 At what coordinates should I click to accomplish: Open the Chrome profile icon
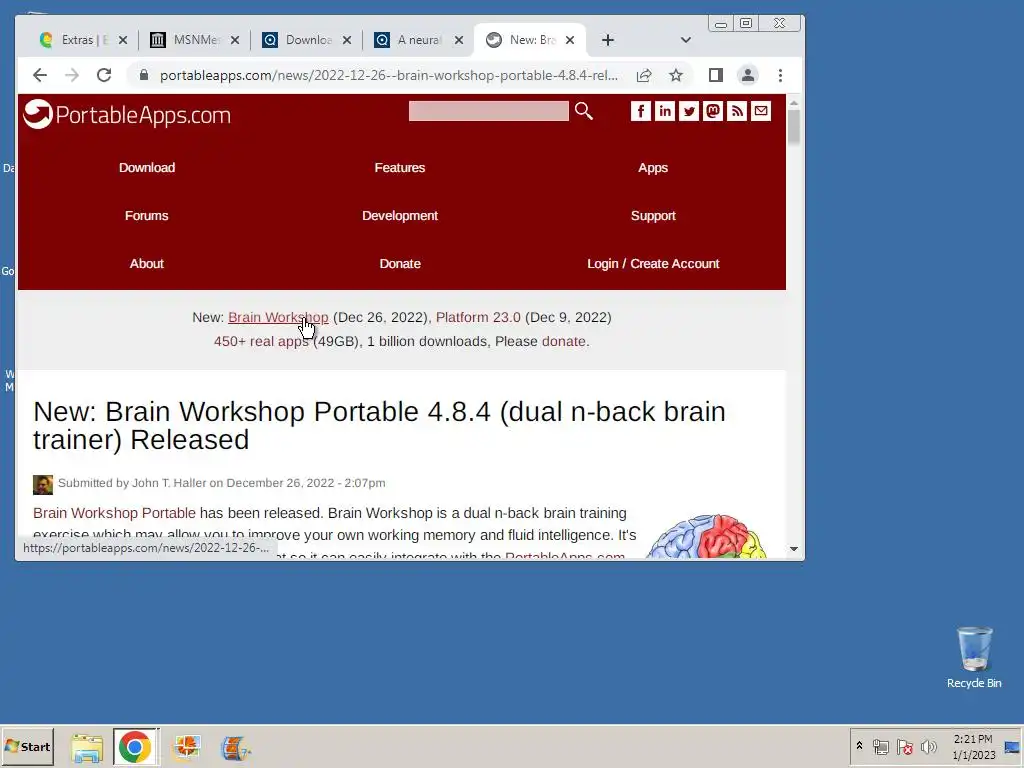pos(748,75)
